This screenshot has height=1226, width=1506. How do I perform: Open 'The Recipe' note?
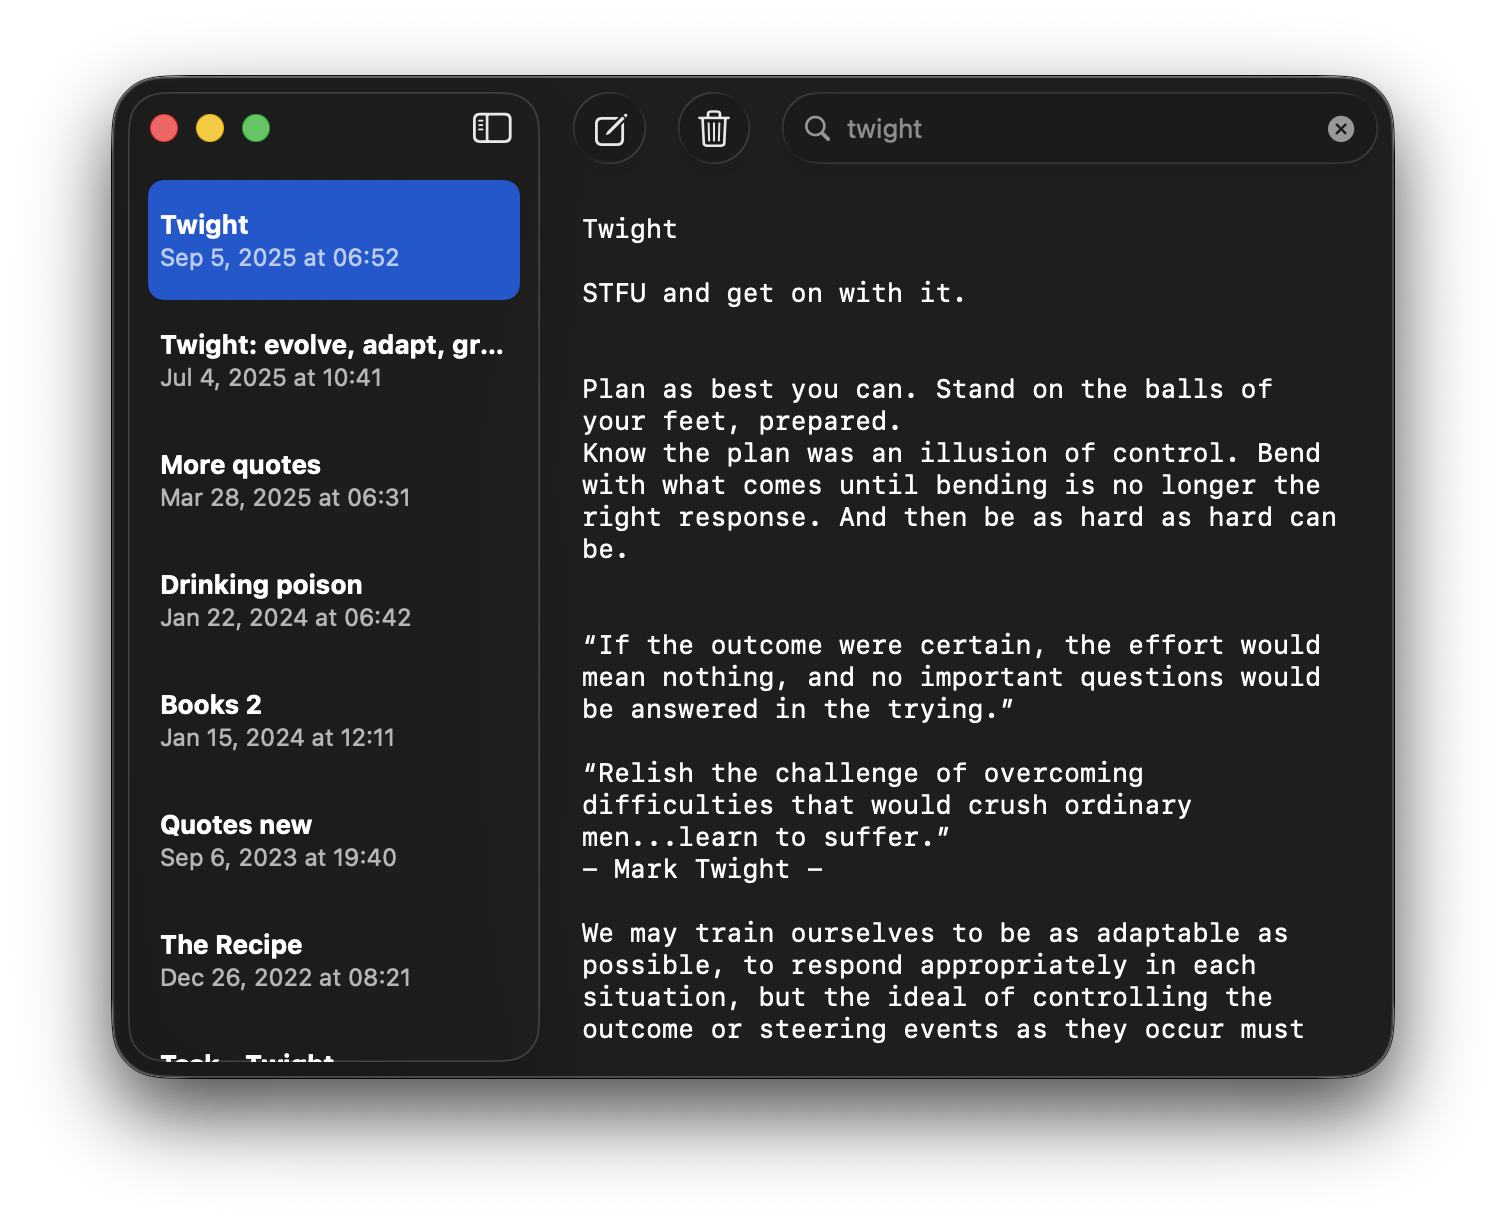coord(333,960)
